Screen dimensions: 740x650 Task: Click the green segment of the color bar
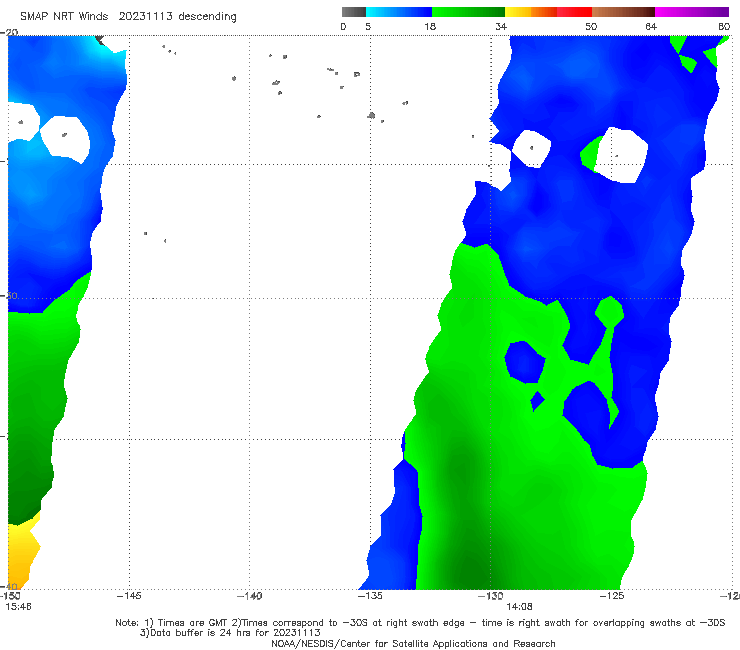[x=468, y=12]
